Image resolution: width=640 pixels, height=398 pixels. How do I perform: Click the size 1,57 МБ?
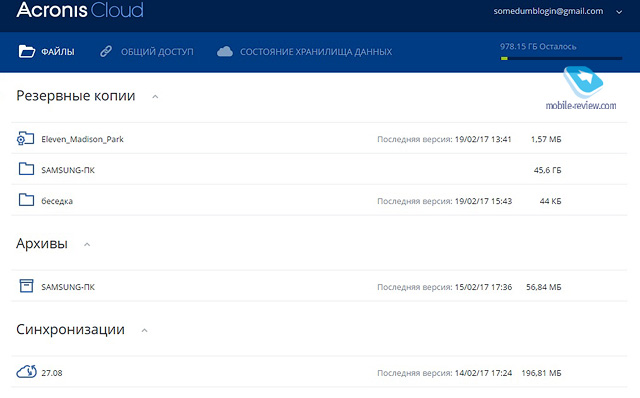point(546,139)
